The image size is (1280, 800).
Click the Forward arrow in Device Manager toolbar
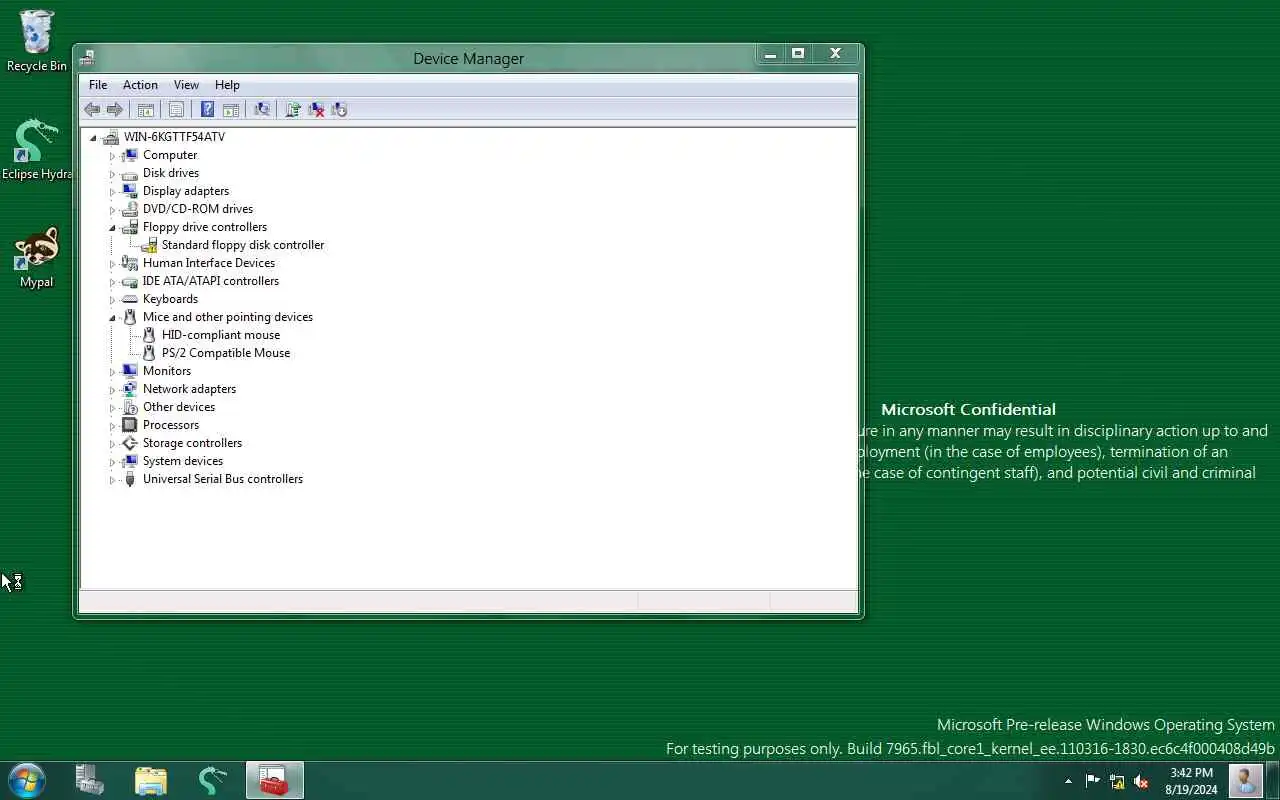[115, 110]
